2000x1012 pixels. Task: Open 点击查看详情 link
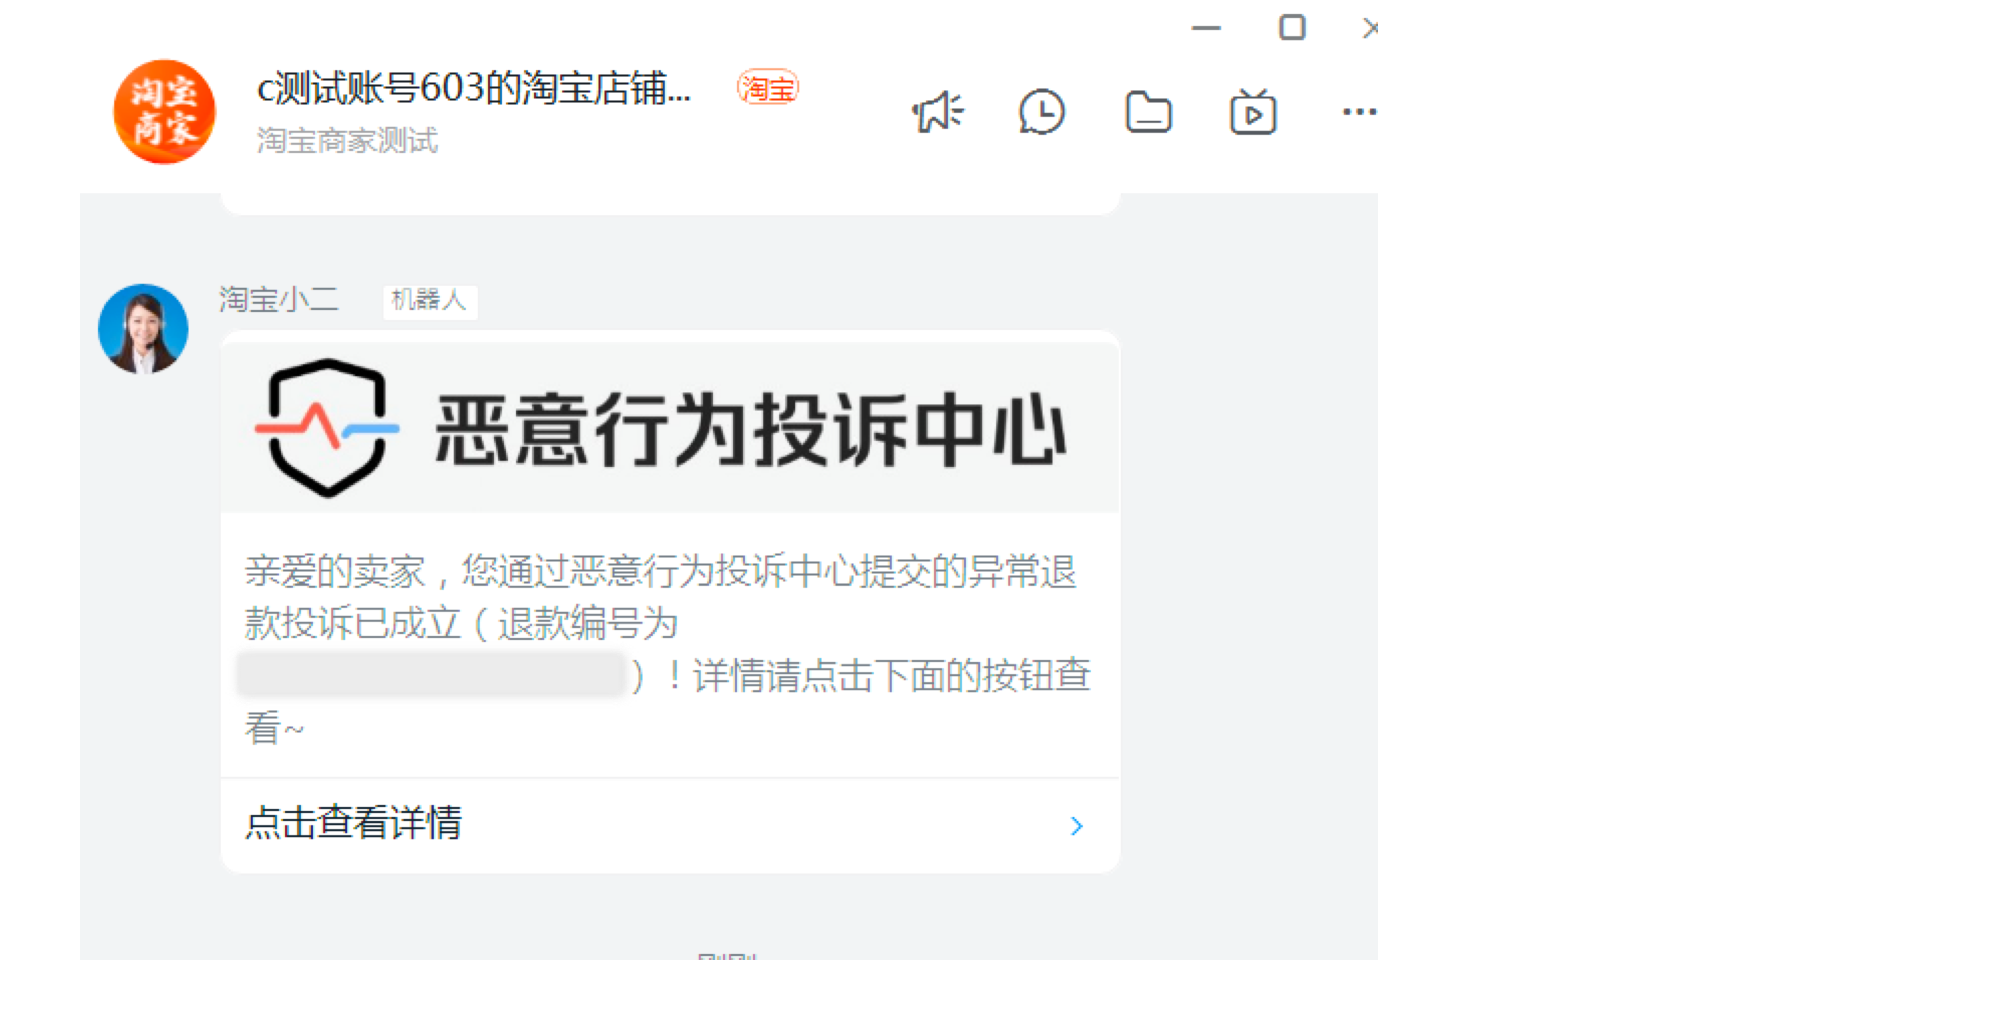[354, 823]
